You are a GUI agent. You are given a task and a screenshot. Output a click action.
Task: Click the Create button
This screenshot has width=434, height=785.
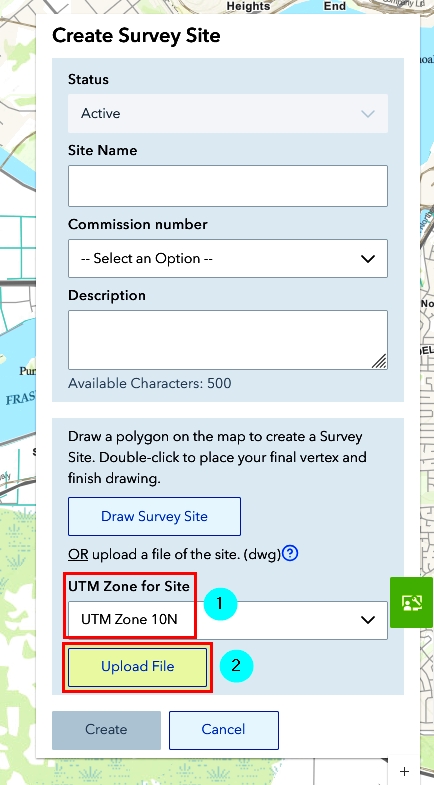tap(106, 730)
